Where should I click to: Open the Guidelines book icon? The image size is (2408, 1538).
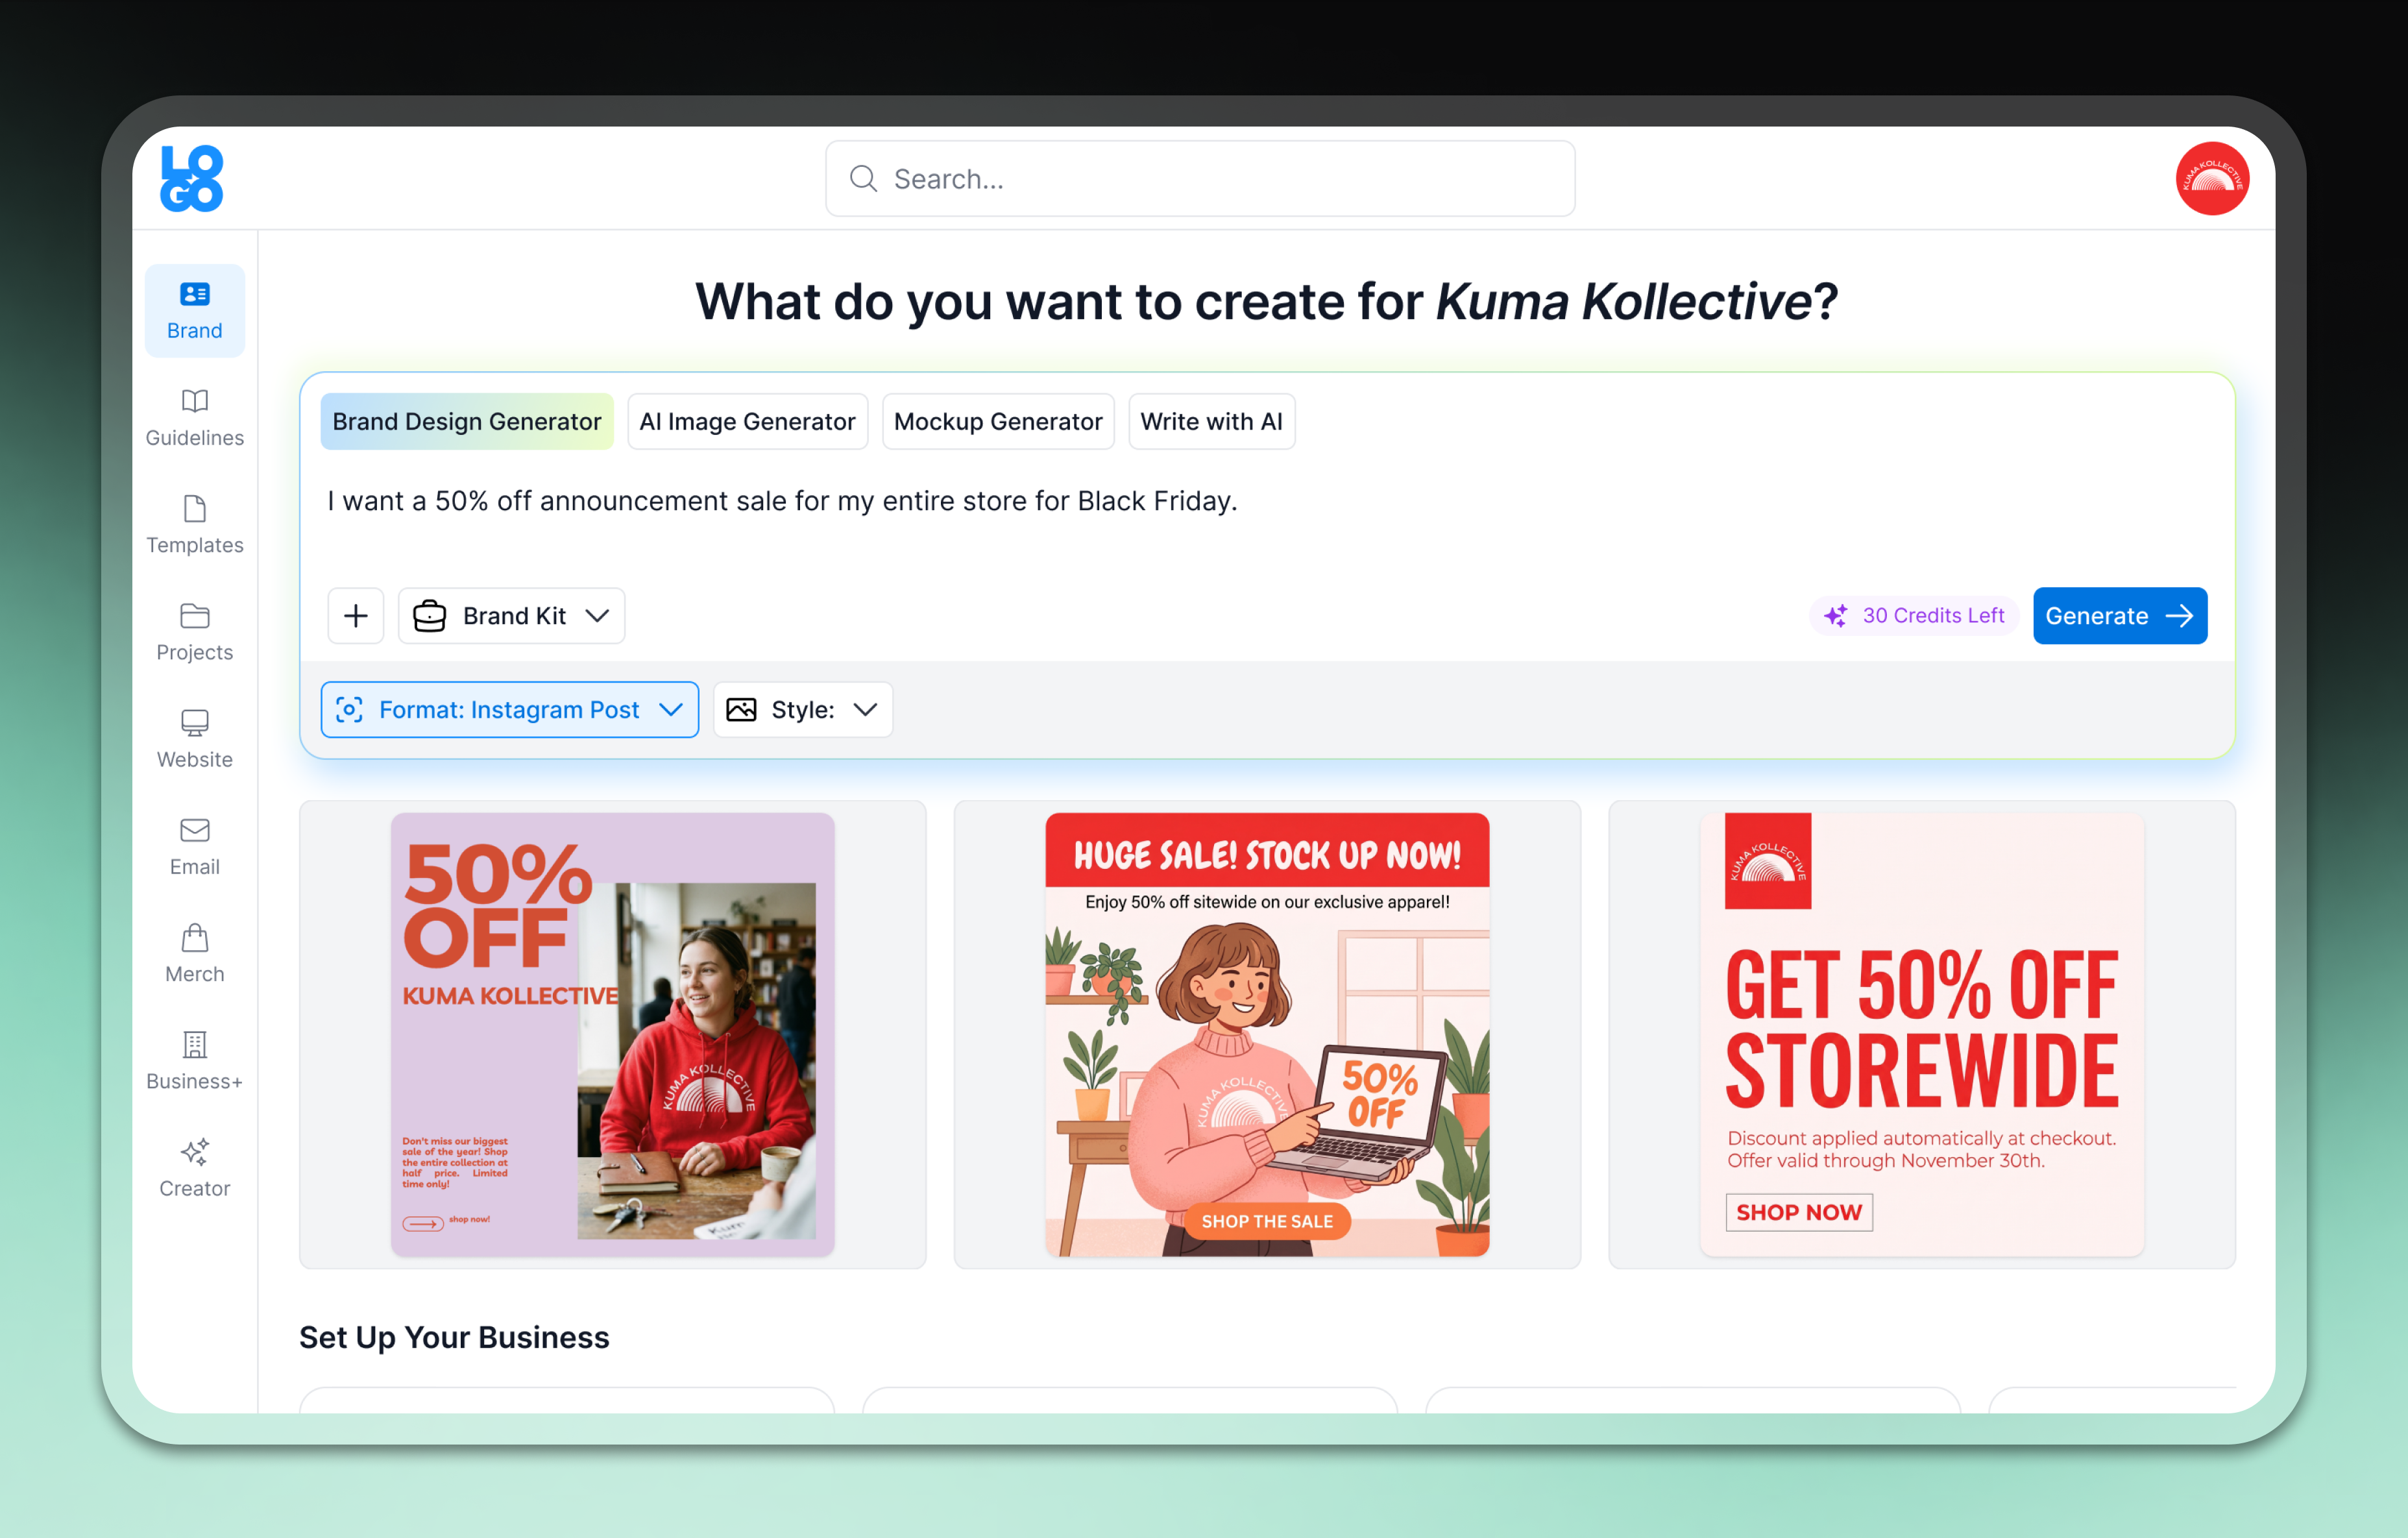tap(195, 401)
